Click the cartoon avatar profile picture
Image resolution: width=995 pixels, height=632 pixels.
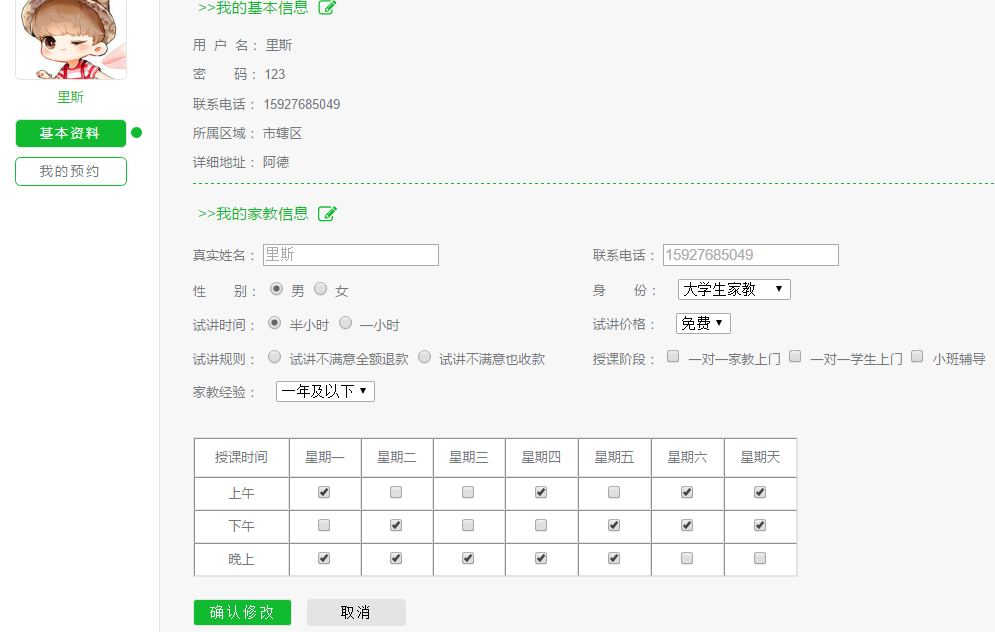tap(71, 38)
